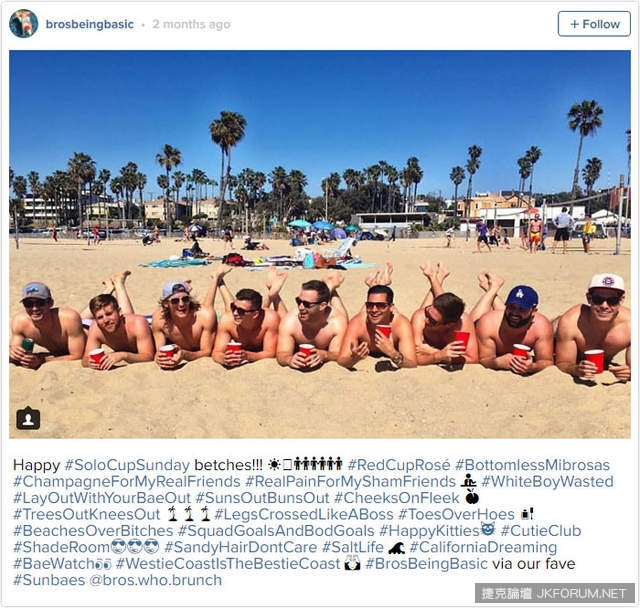The image size is (640, 608).
Task: Click the #TreesOutKneesOut hashtag
Action: coord(87,514)
